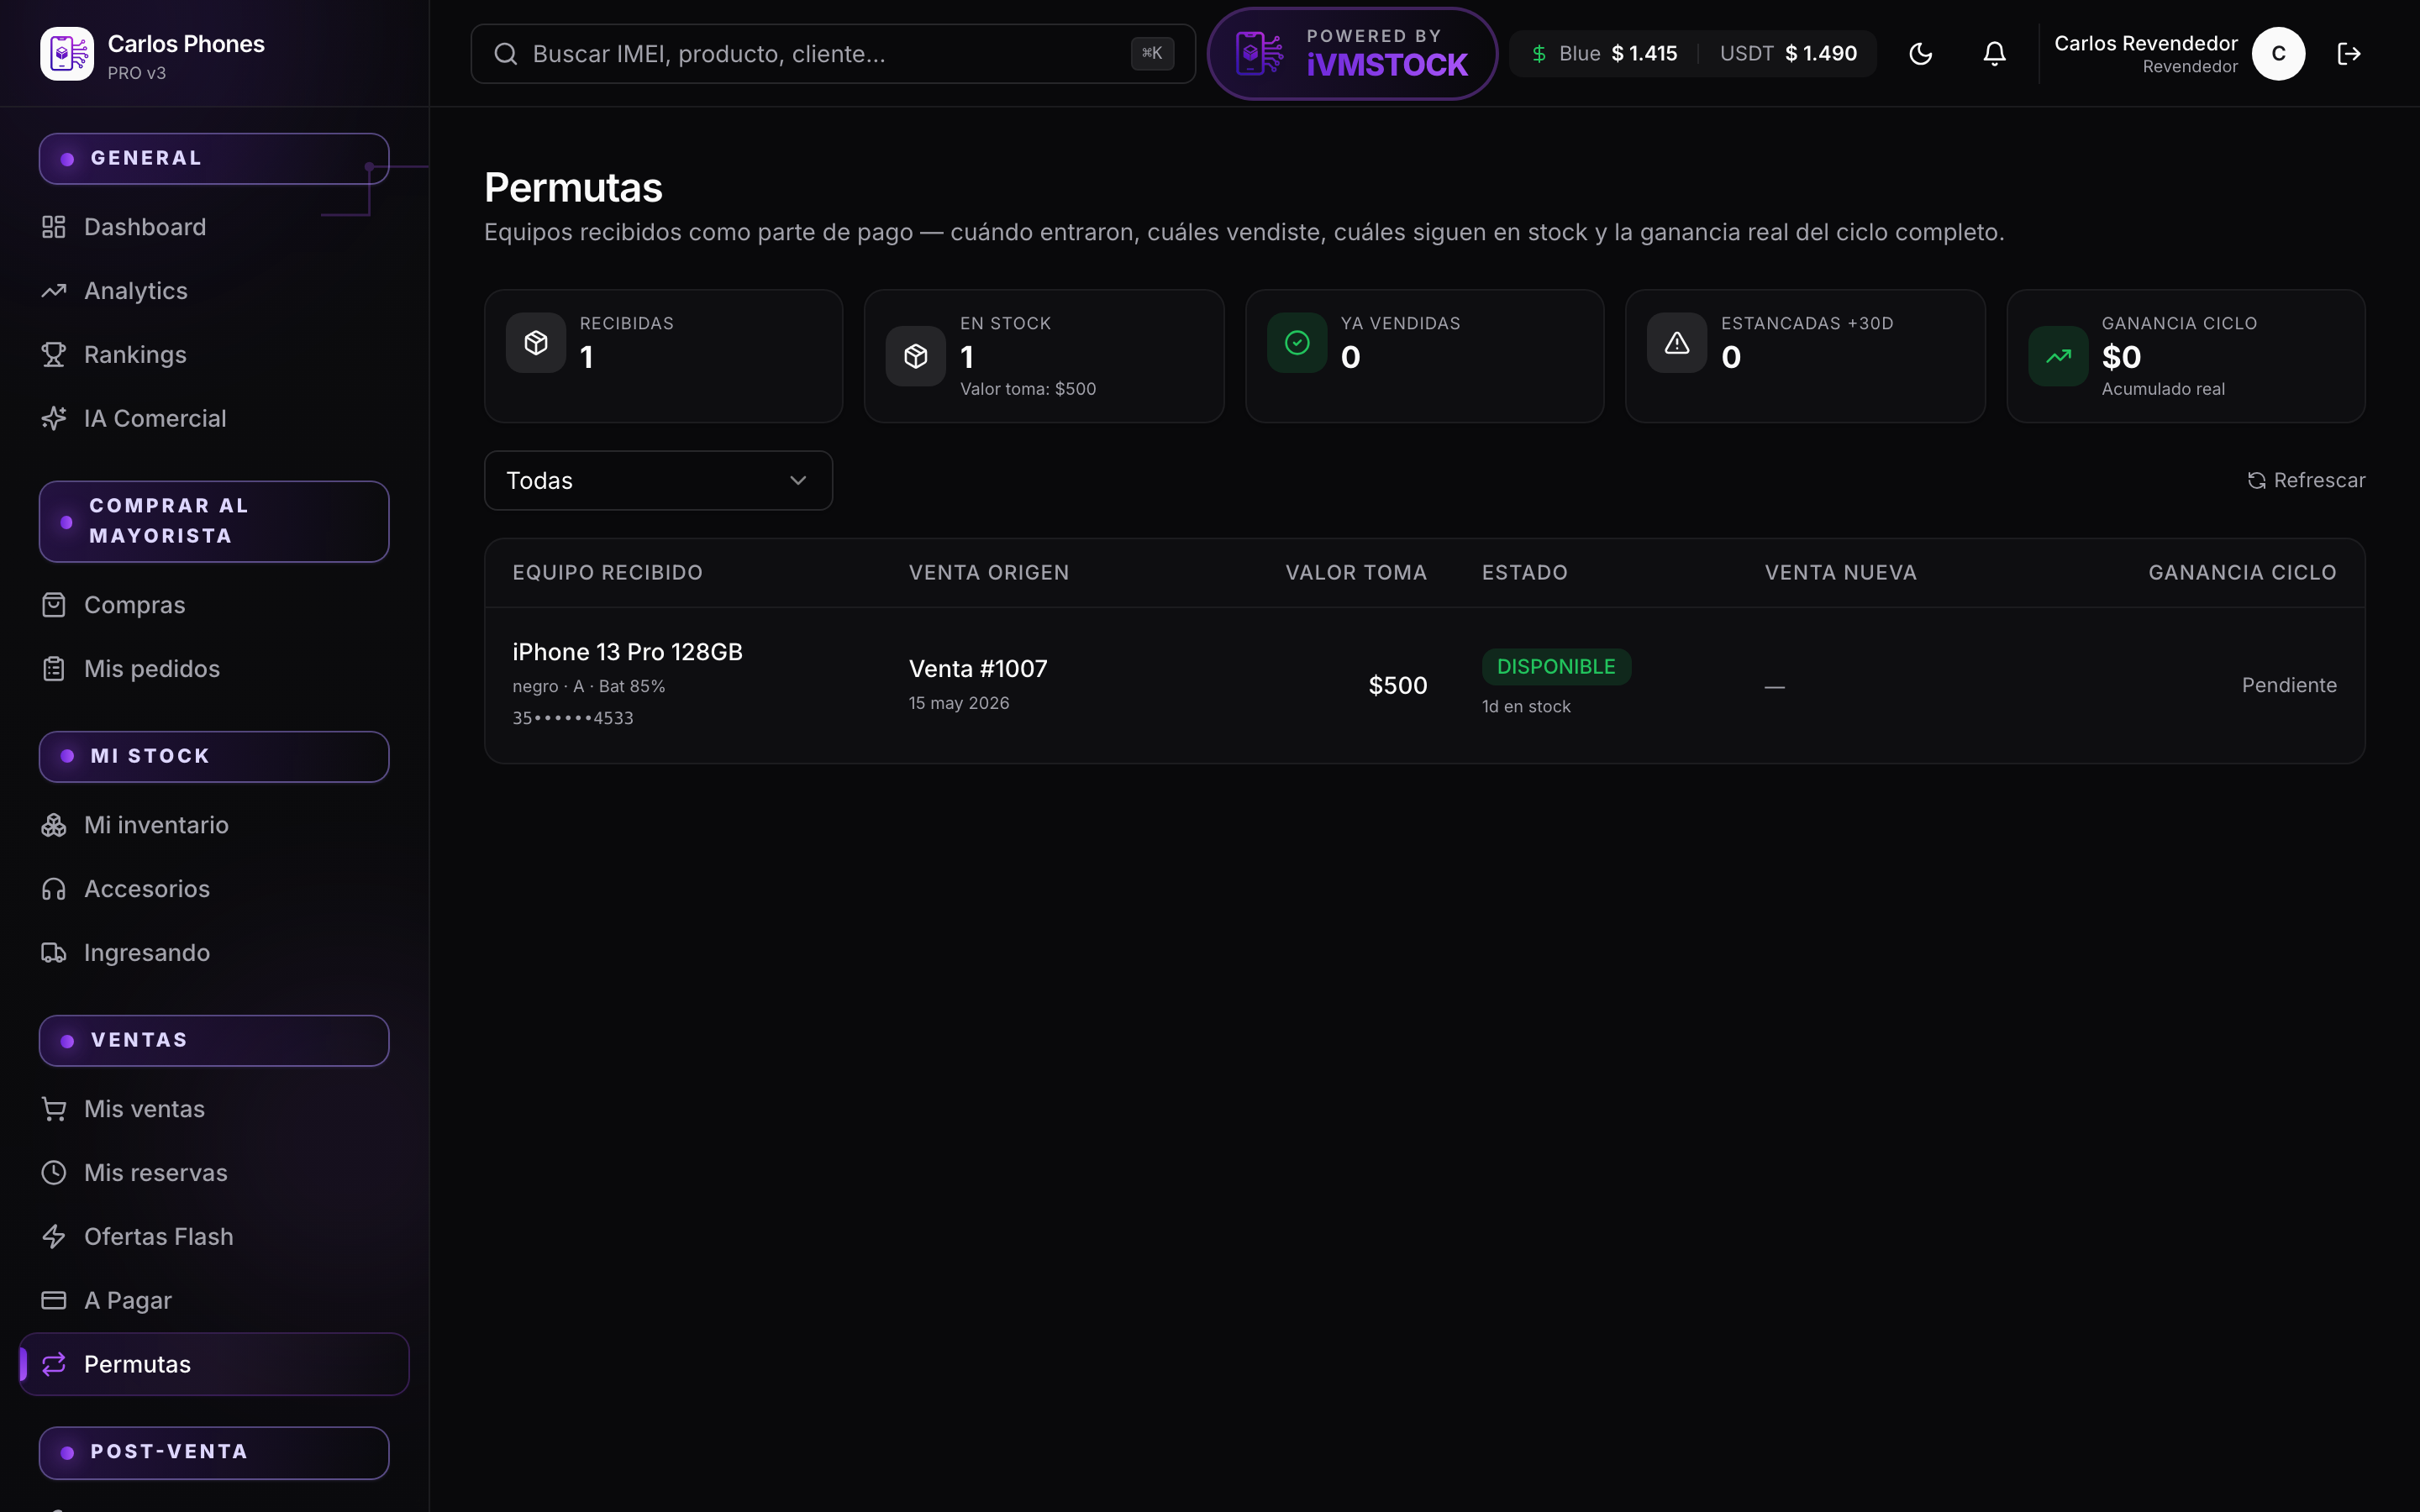Open notifications bell
The height and width of the screenshot is (1512, 2420).
pos(1994,54)
